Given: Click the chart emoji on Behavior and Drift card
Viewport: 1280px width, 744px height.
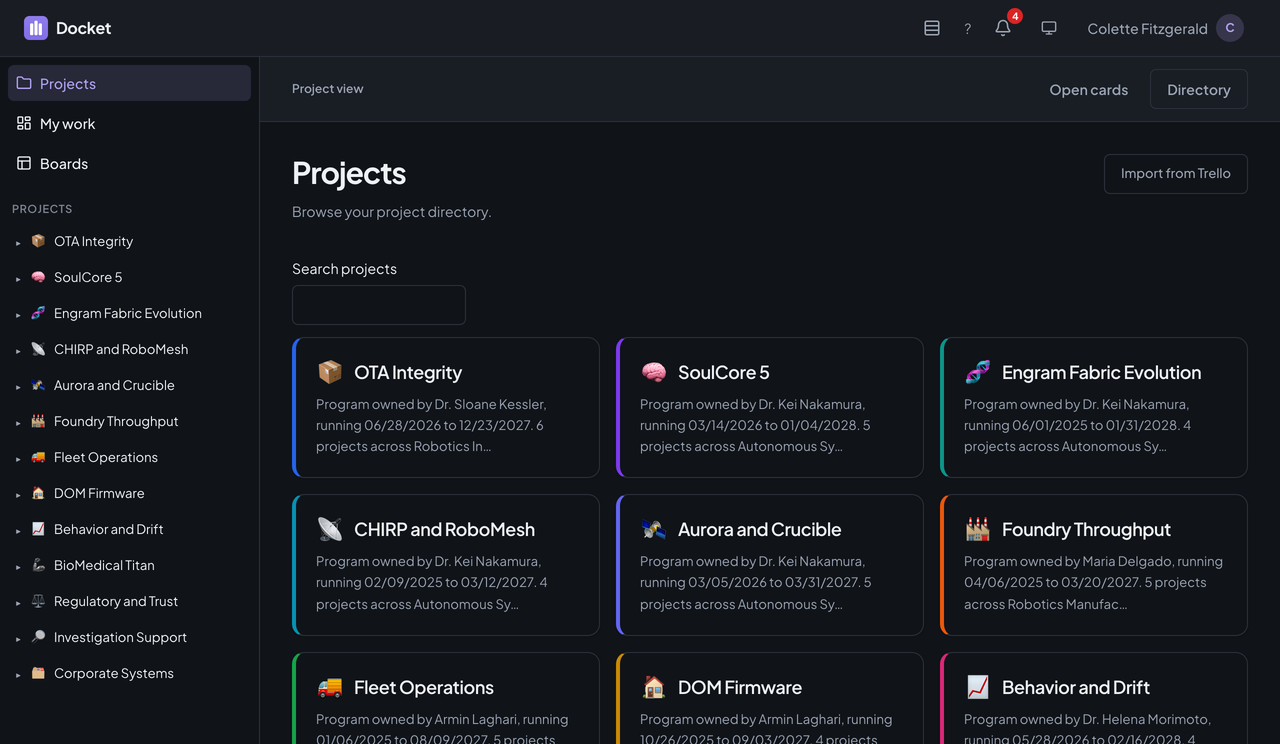Looking at the screenshot, I should (x=978, y=687).
